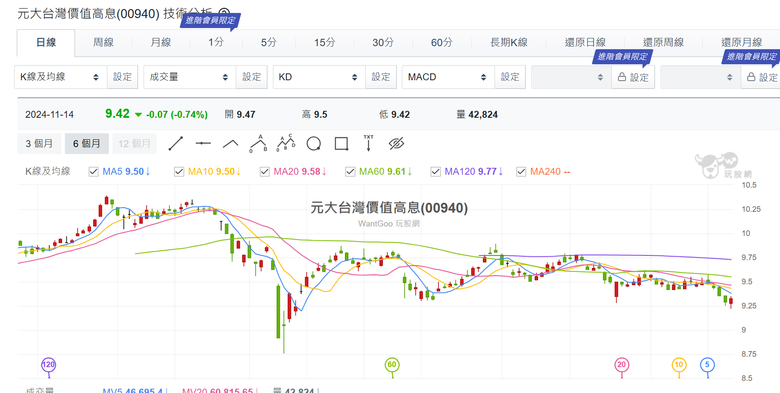Pick the ABCD wave pattern tool
780x393 pixels.
point(286,143)
